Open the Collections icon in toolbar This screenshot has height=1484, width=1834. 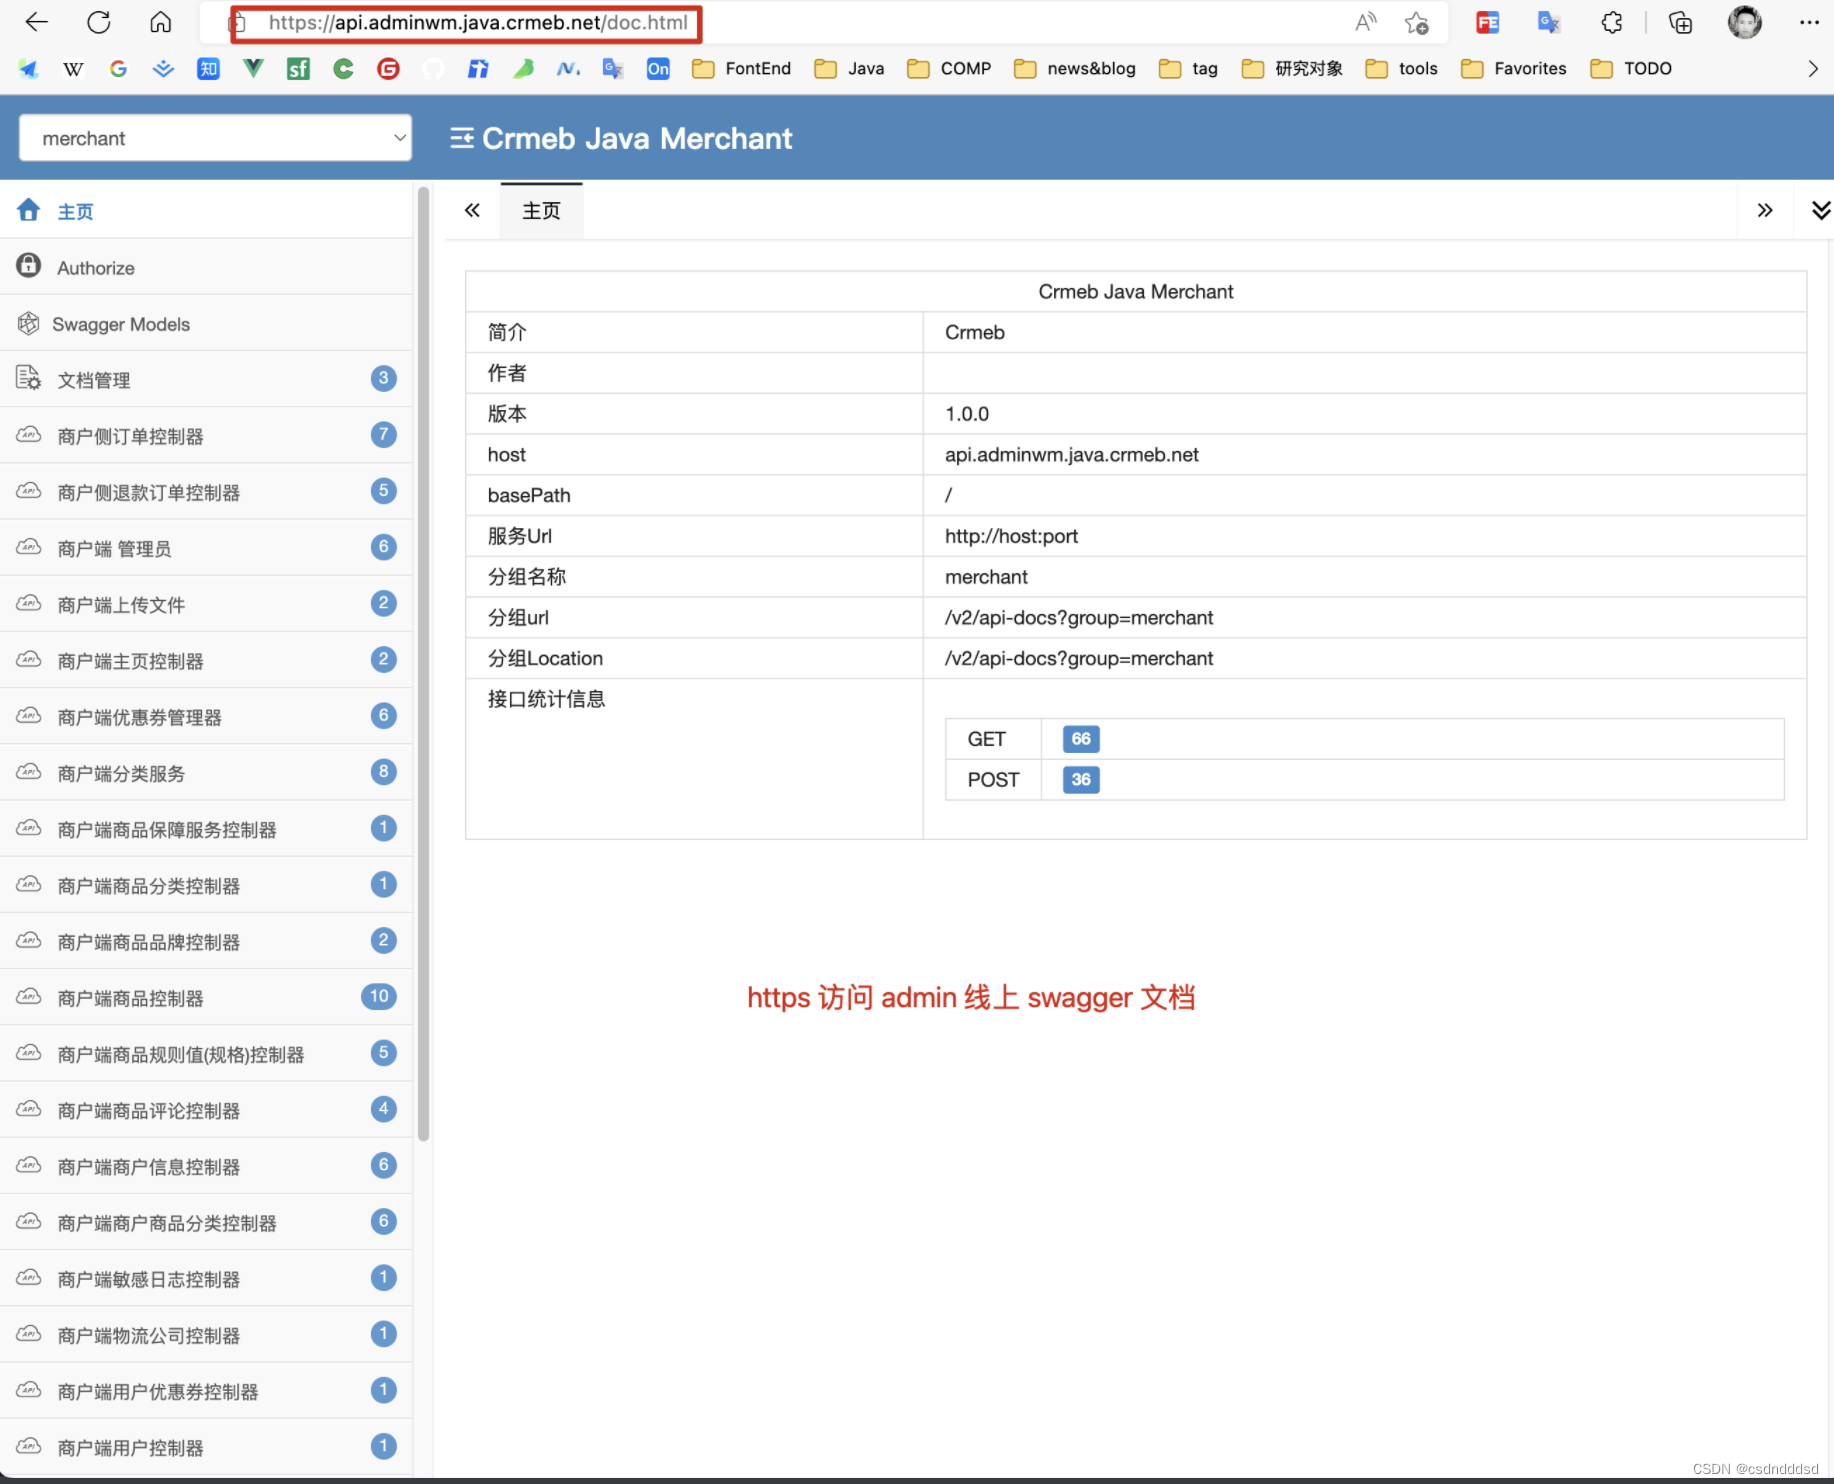pos(1680,22)
